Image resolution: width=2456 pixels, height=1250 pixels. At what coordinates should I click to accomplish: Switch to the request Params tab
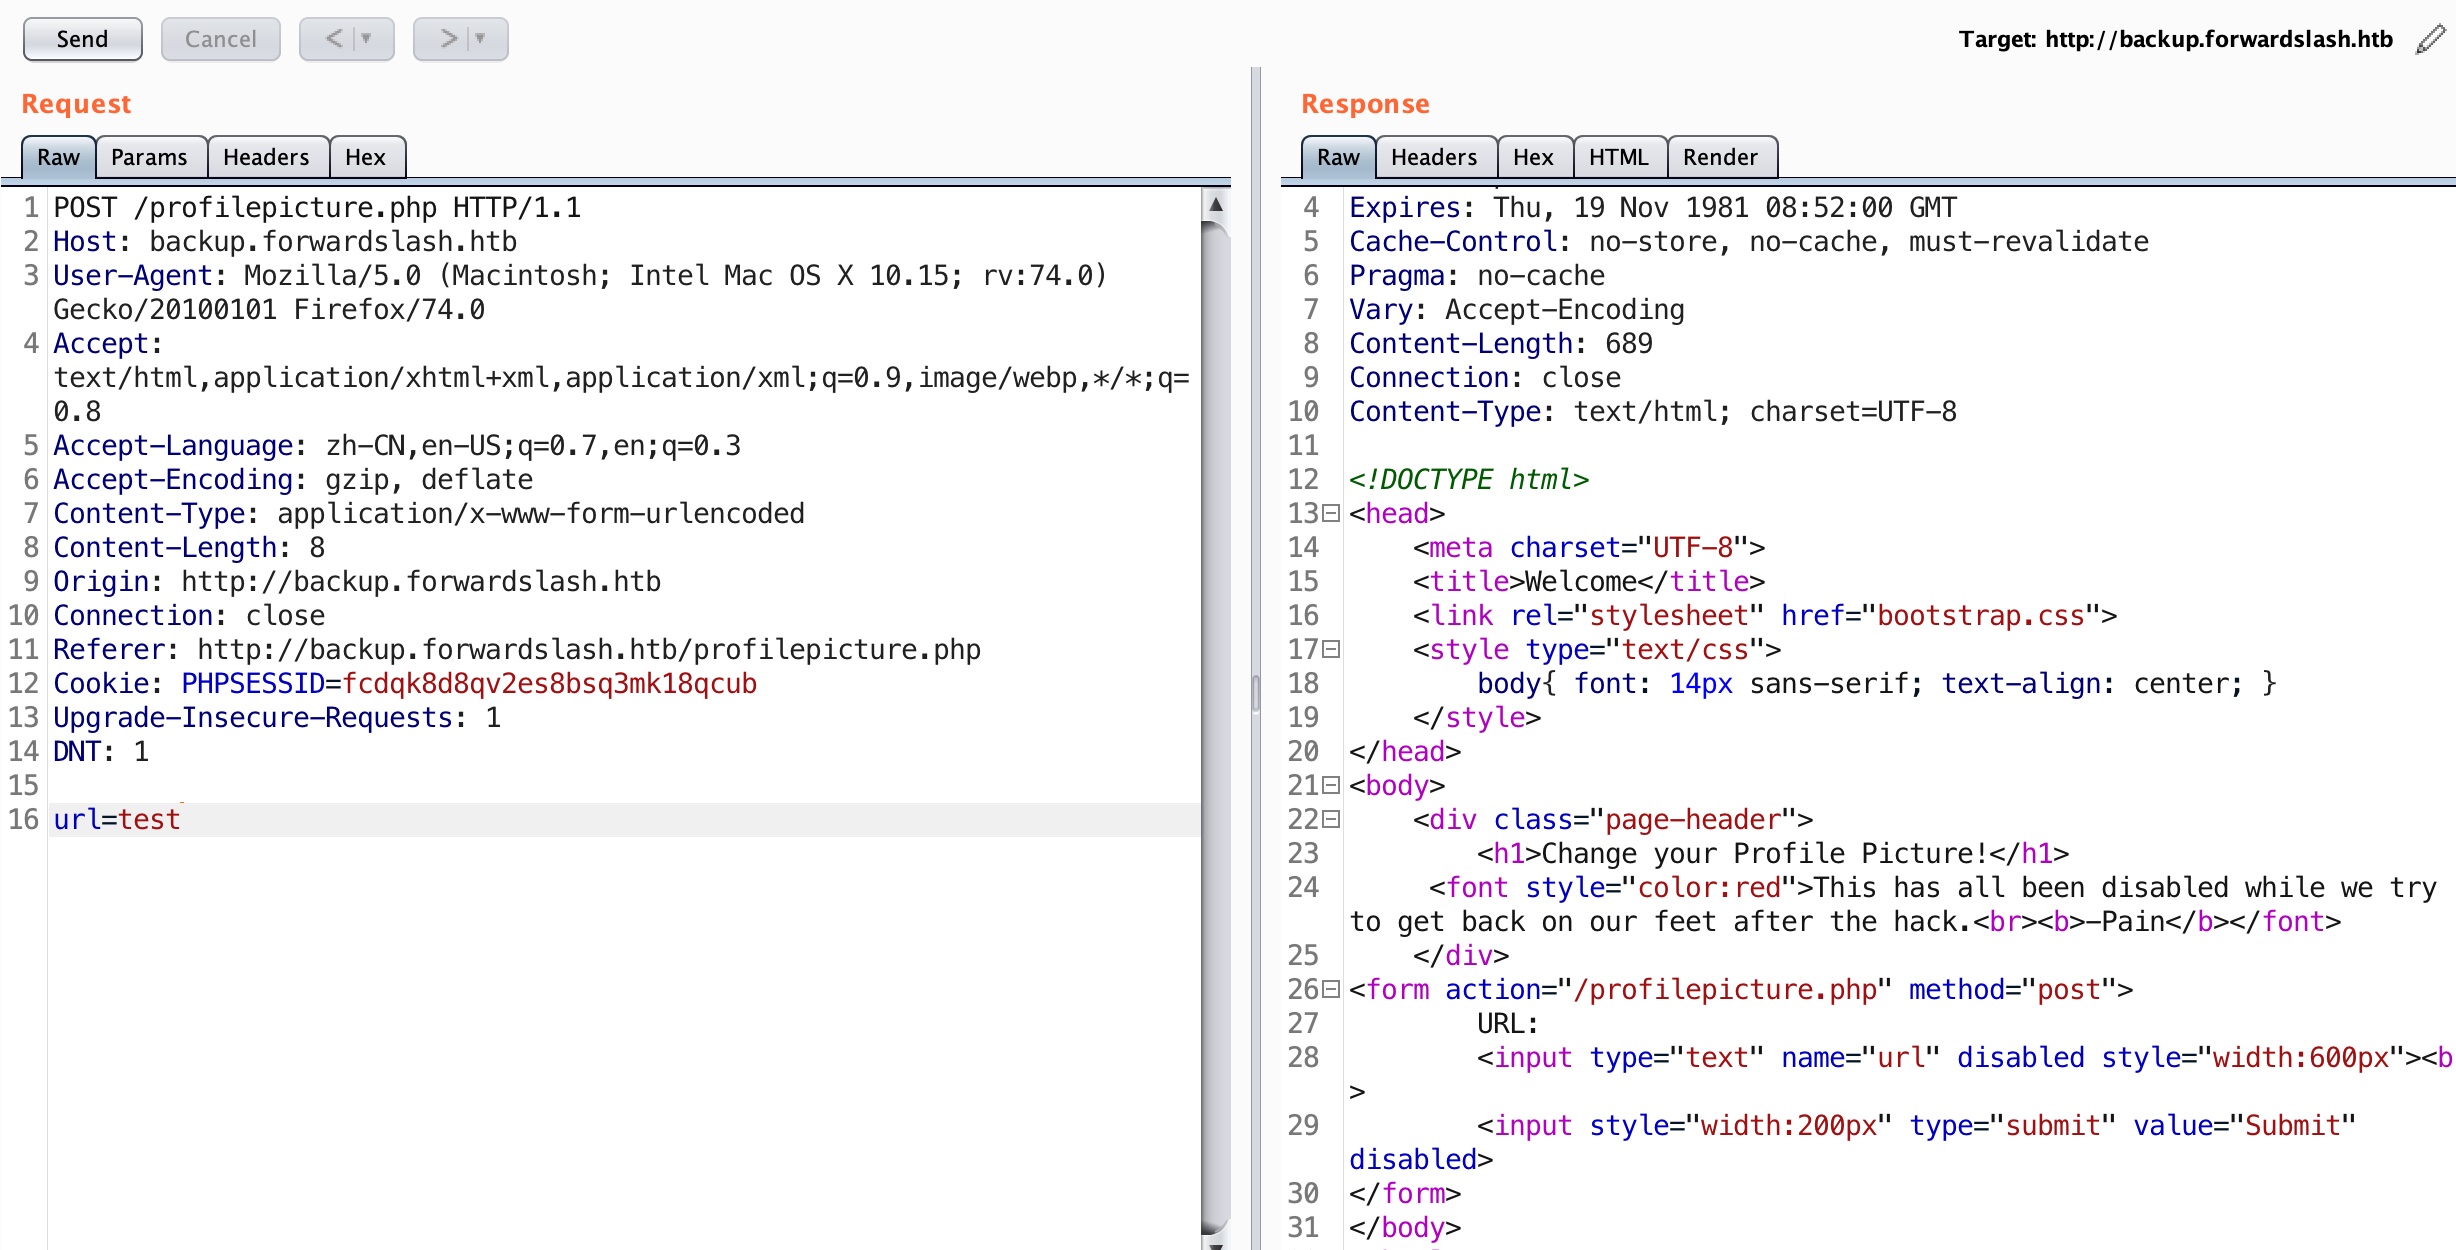pyautogui.click(x=149, y=157)
